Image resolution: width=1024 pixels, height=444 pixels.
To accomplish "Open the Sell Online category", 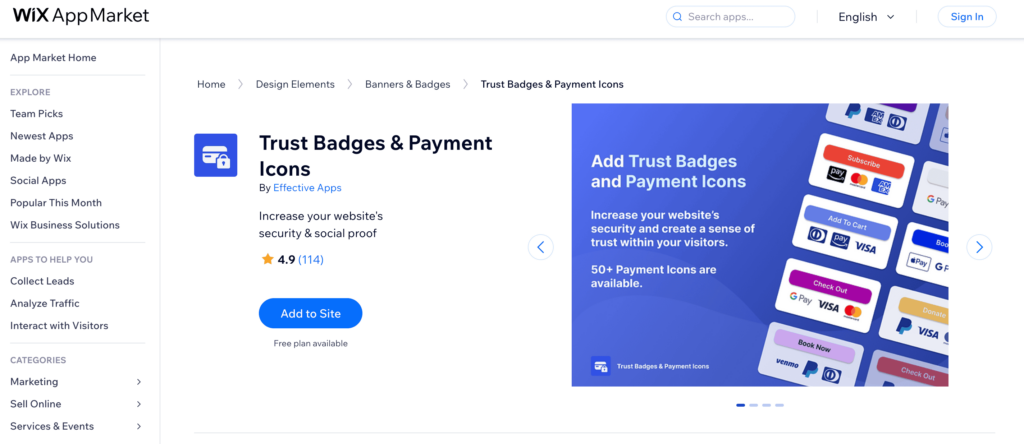I will 36,404.
